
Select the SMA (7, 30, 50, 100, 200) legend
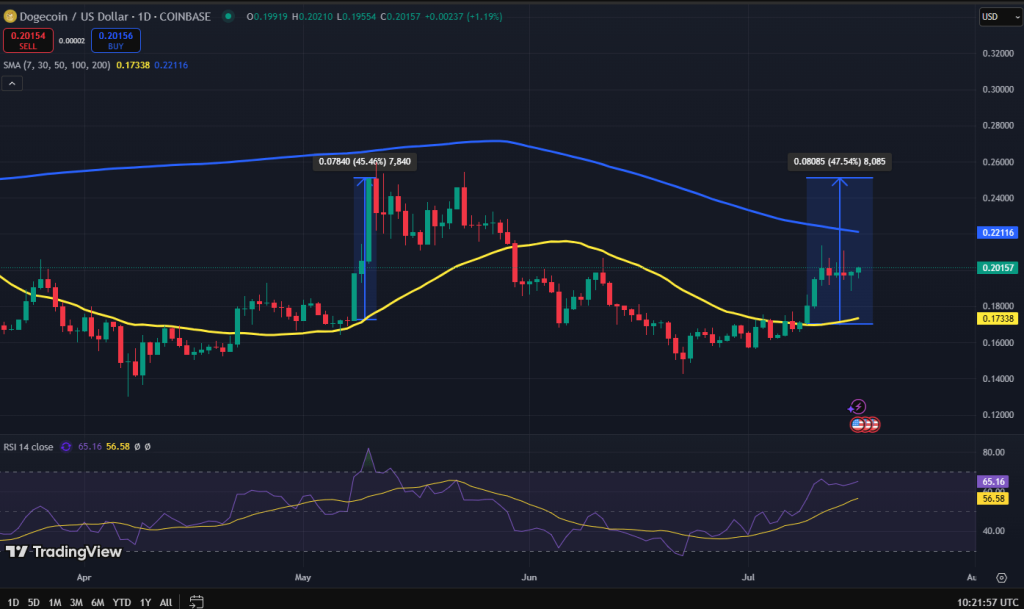57,65
